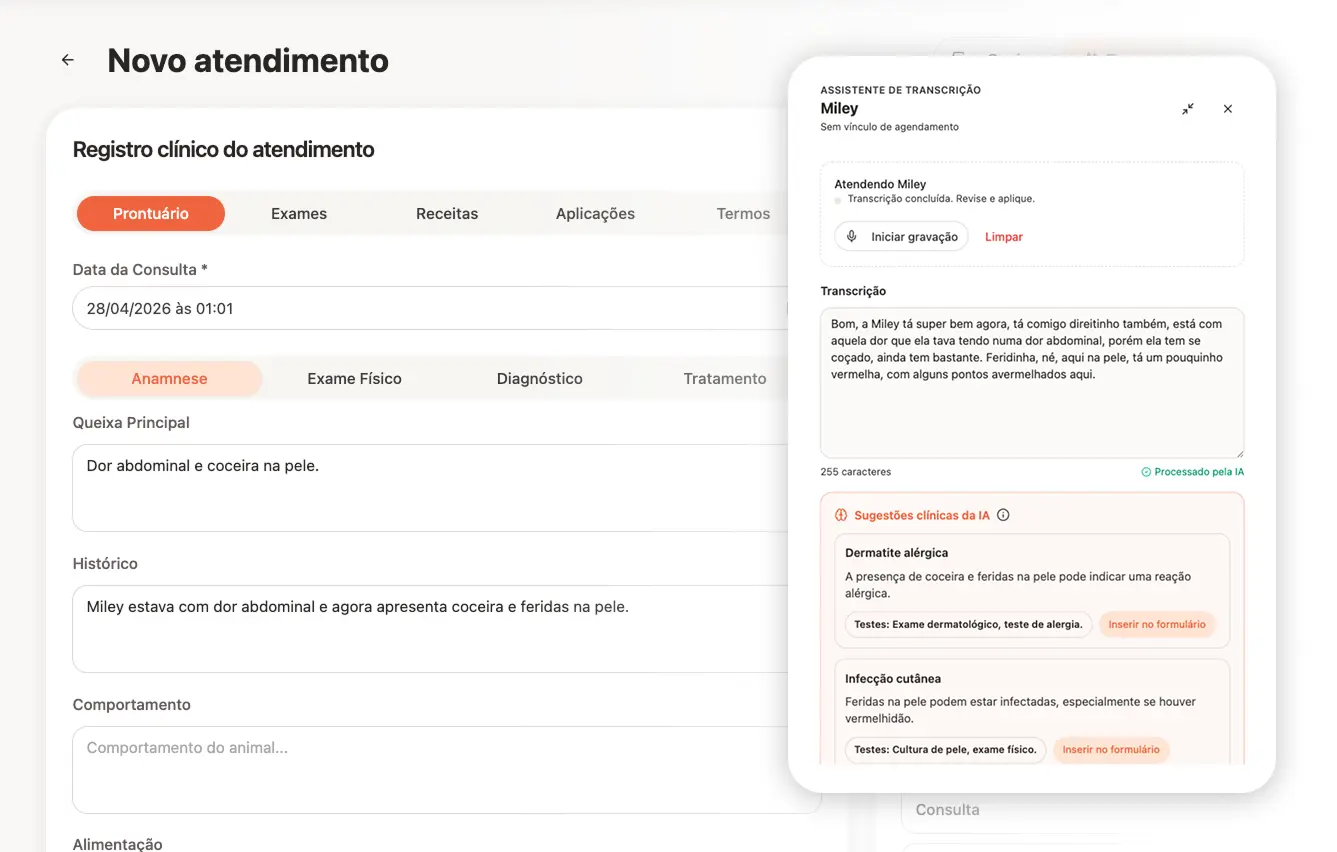Go back using the arrow icon
Viewport: 1337px width, 852px height.
[68, 60]
